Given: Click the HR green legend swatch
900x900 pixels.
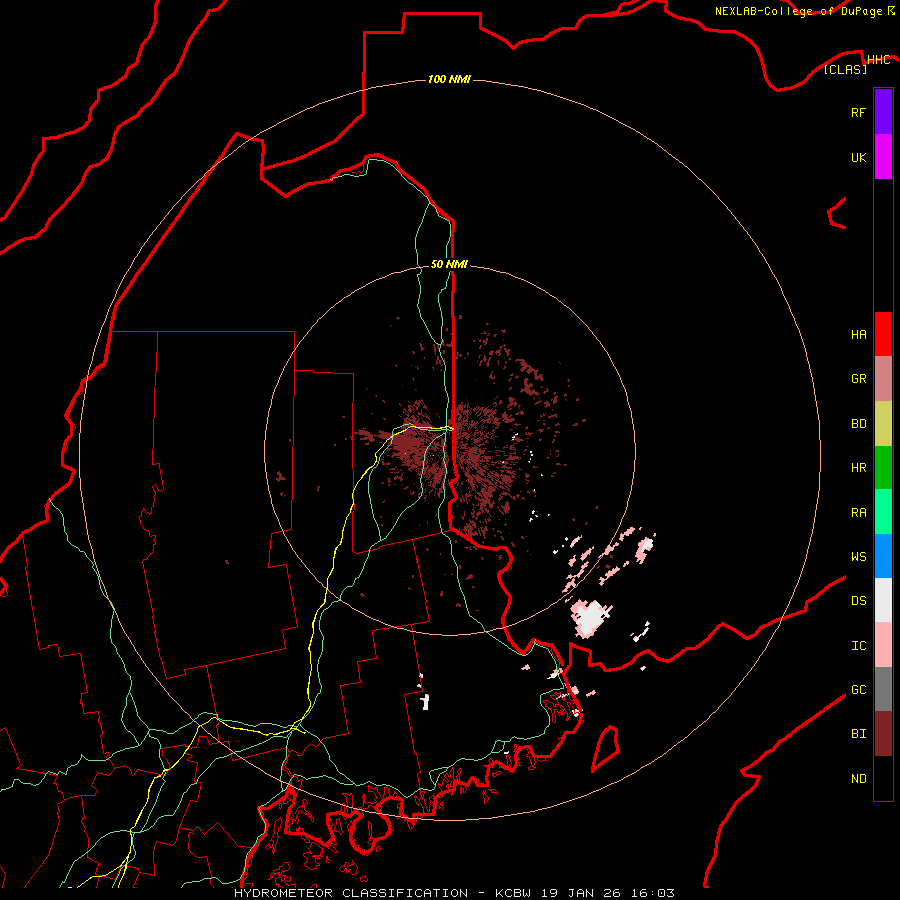Looking at the screenshot, I should pyautogui.click(x=883, y=468).
